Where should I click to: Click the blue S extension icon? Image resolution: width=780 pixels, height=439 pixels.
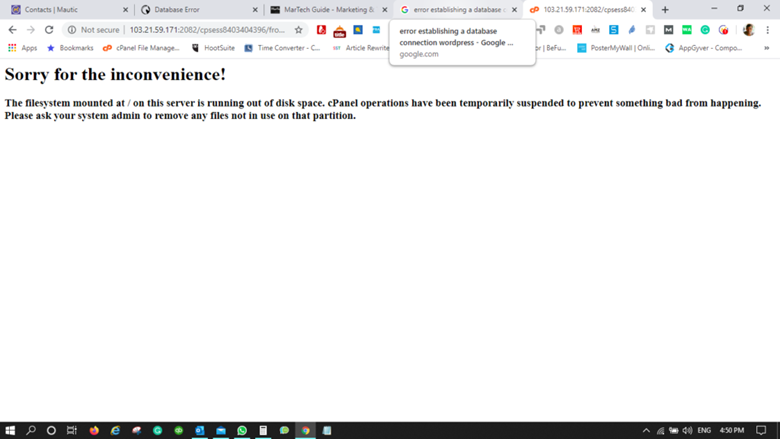[613, 30]
